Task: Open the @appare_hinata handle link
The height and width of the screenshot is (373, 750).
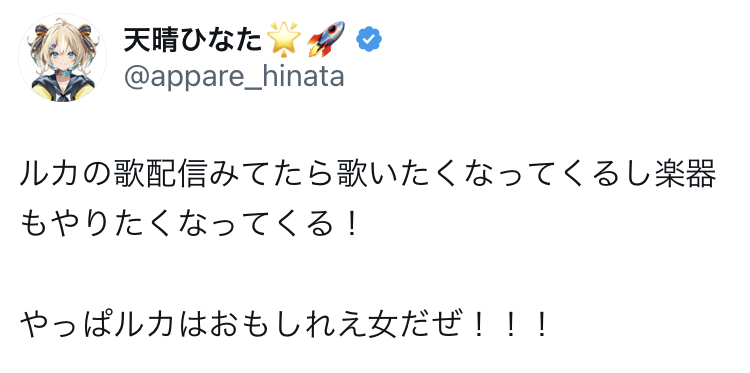Action: (x=234, y=77)
